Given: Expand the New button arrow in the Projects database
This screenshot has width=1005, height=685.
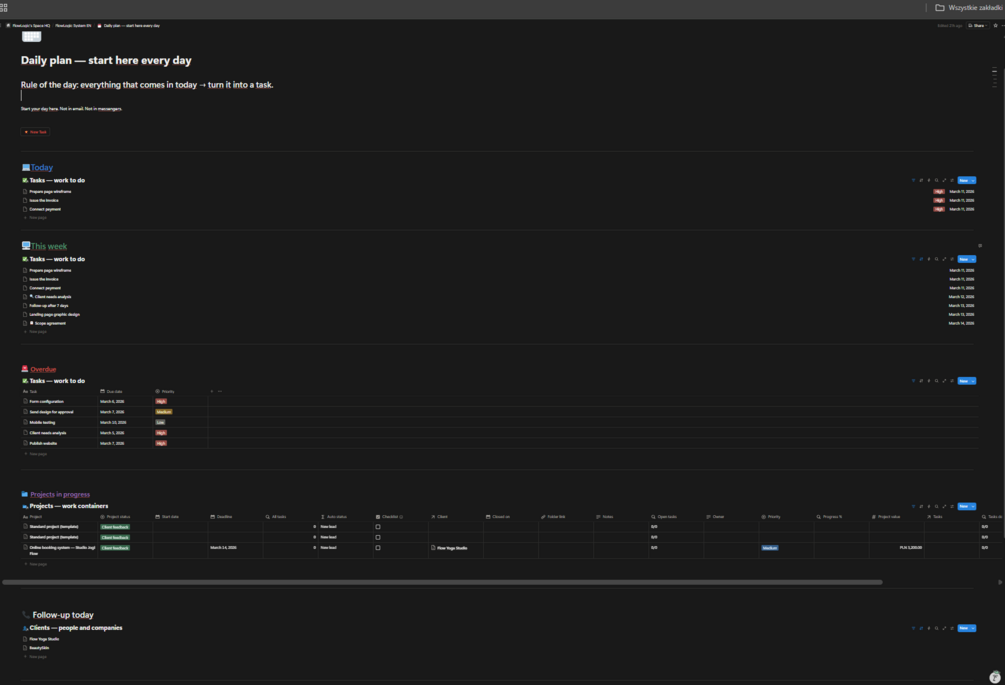Looking at the screenshot, I should 973,507.
